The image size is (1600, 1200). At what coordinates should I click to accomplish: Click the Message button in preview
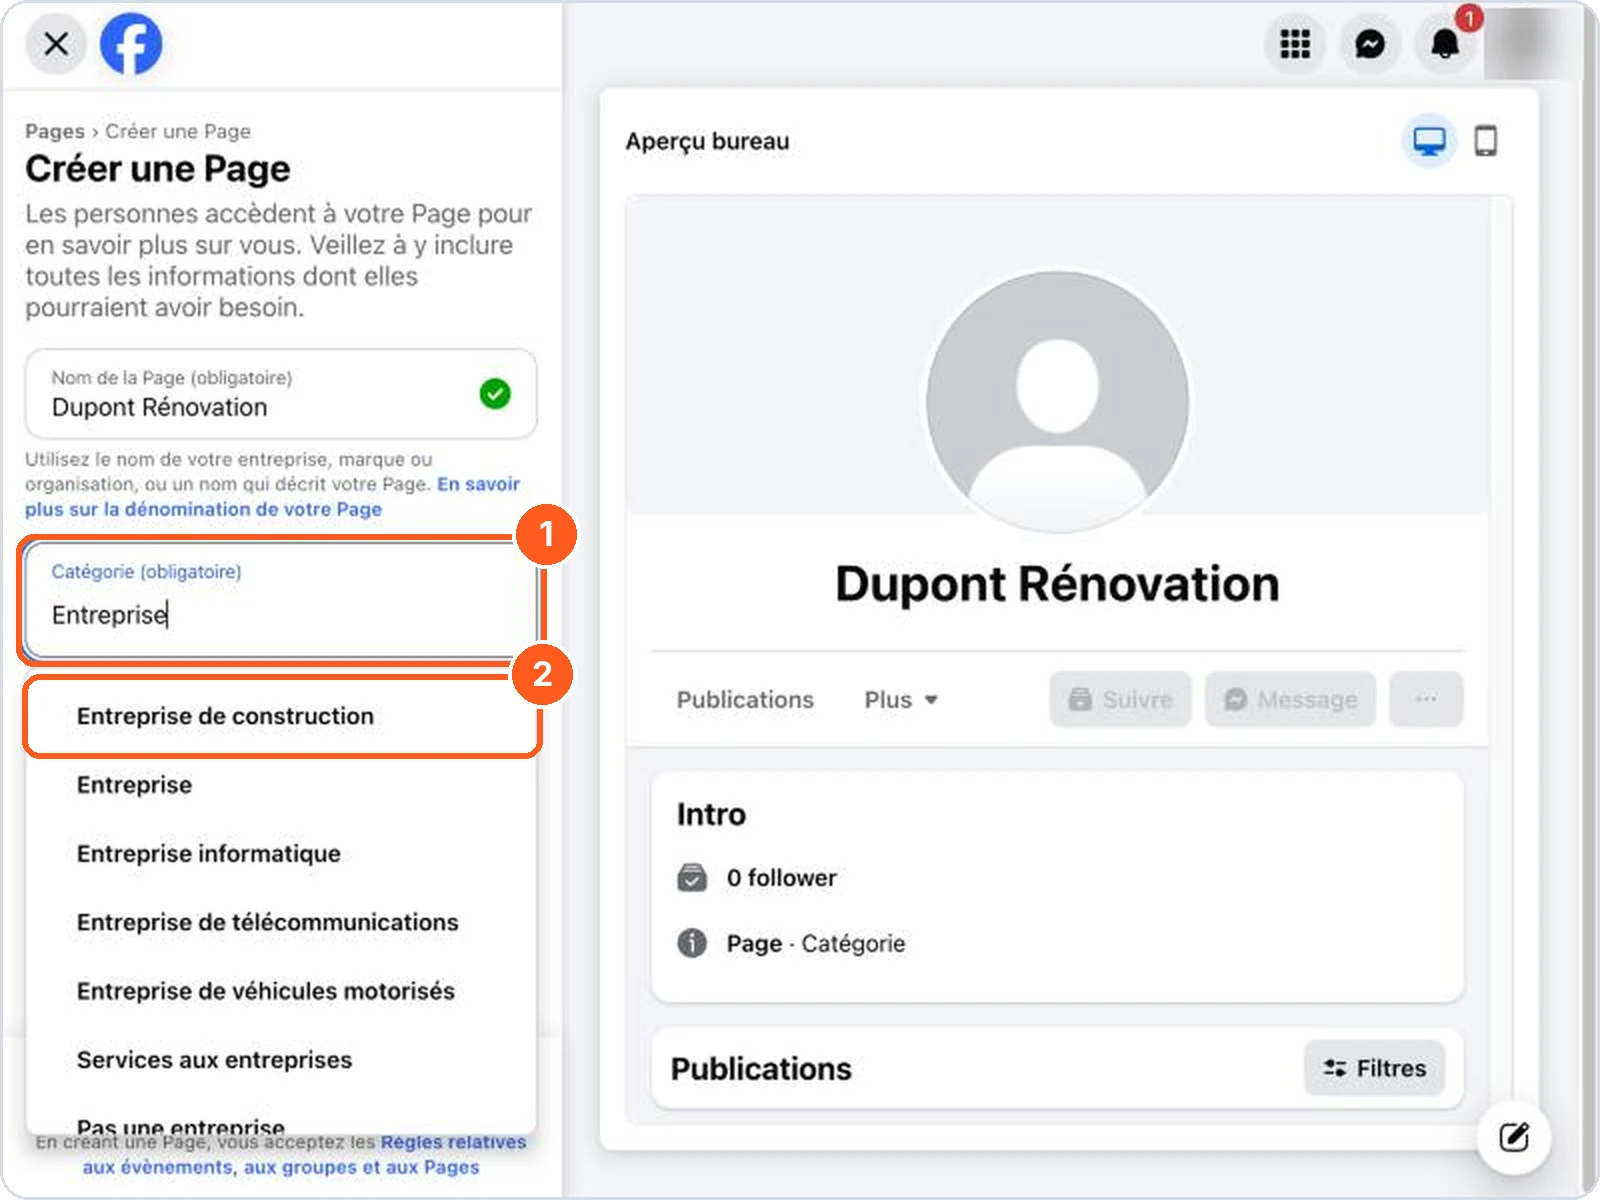tap(1290, 700)
